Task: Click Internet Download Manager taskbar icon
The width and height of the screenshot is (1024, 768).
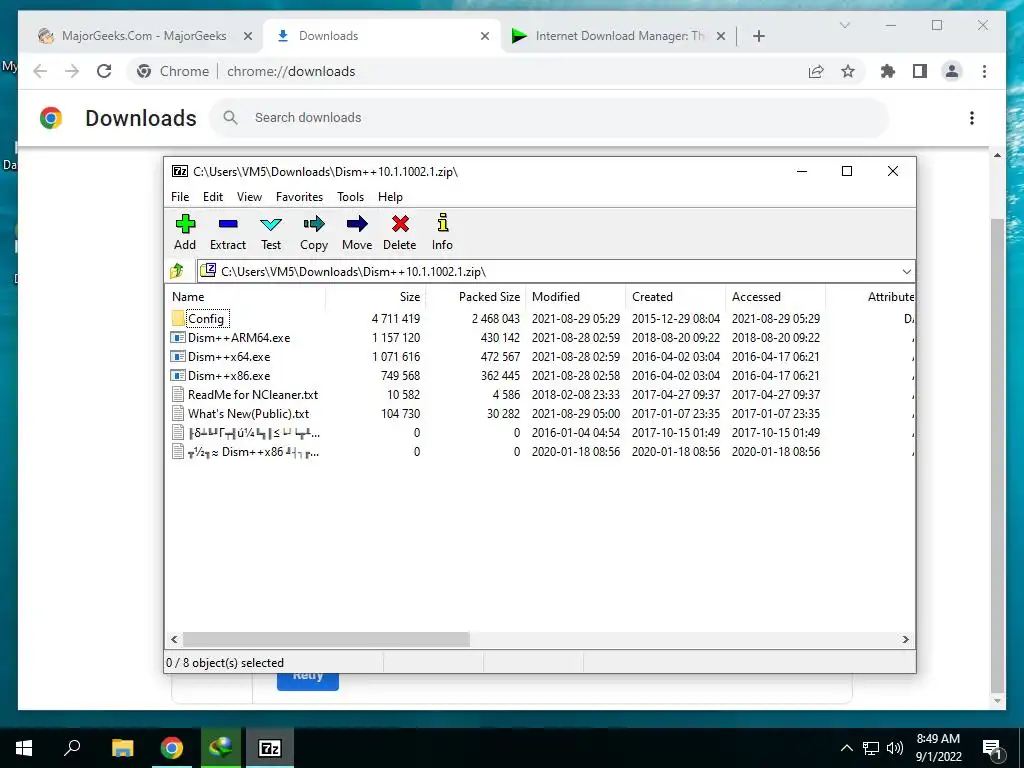Action: pos(221,748)
